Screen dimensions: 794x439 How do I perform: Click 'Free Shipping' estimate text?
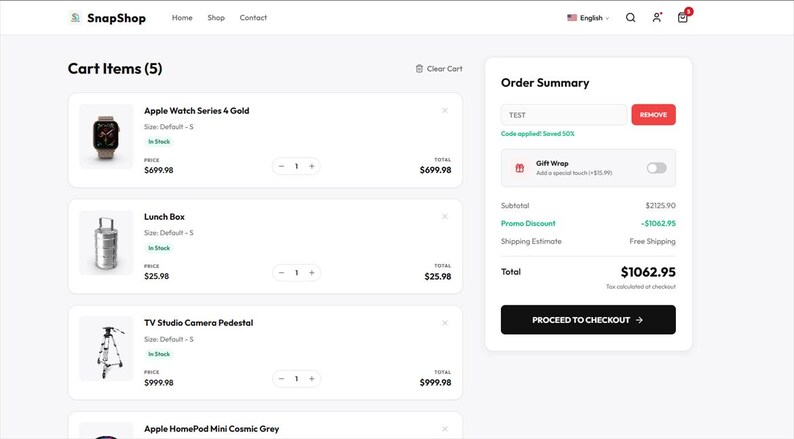click(652, 241)
